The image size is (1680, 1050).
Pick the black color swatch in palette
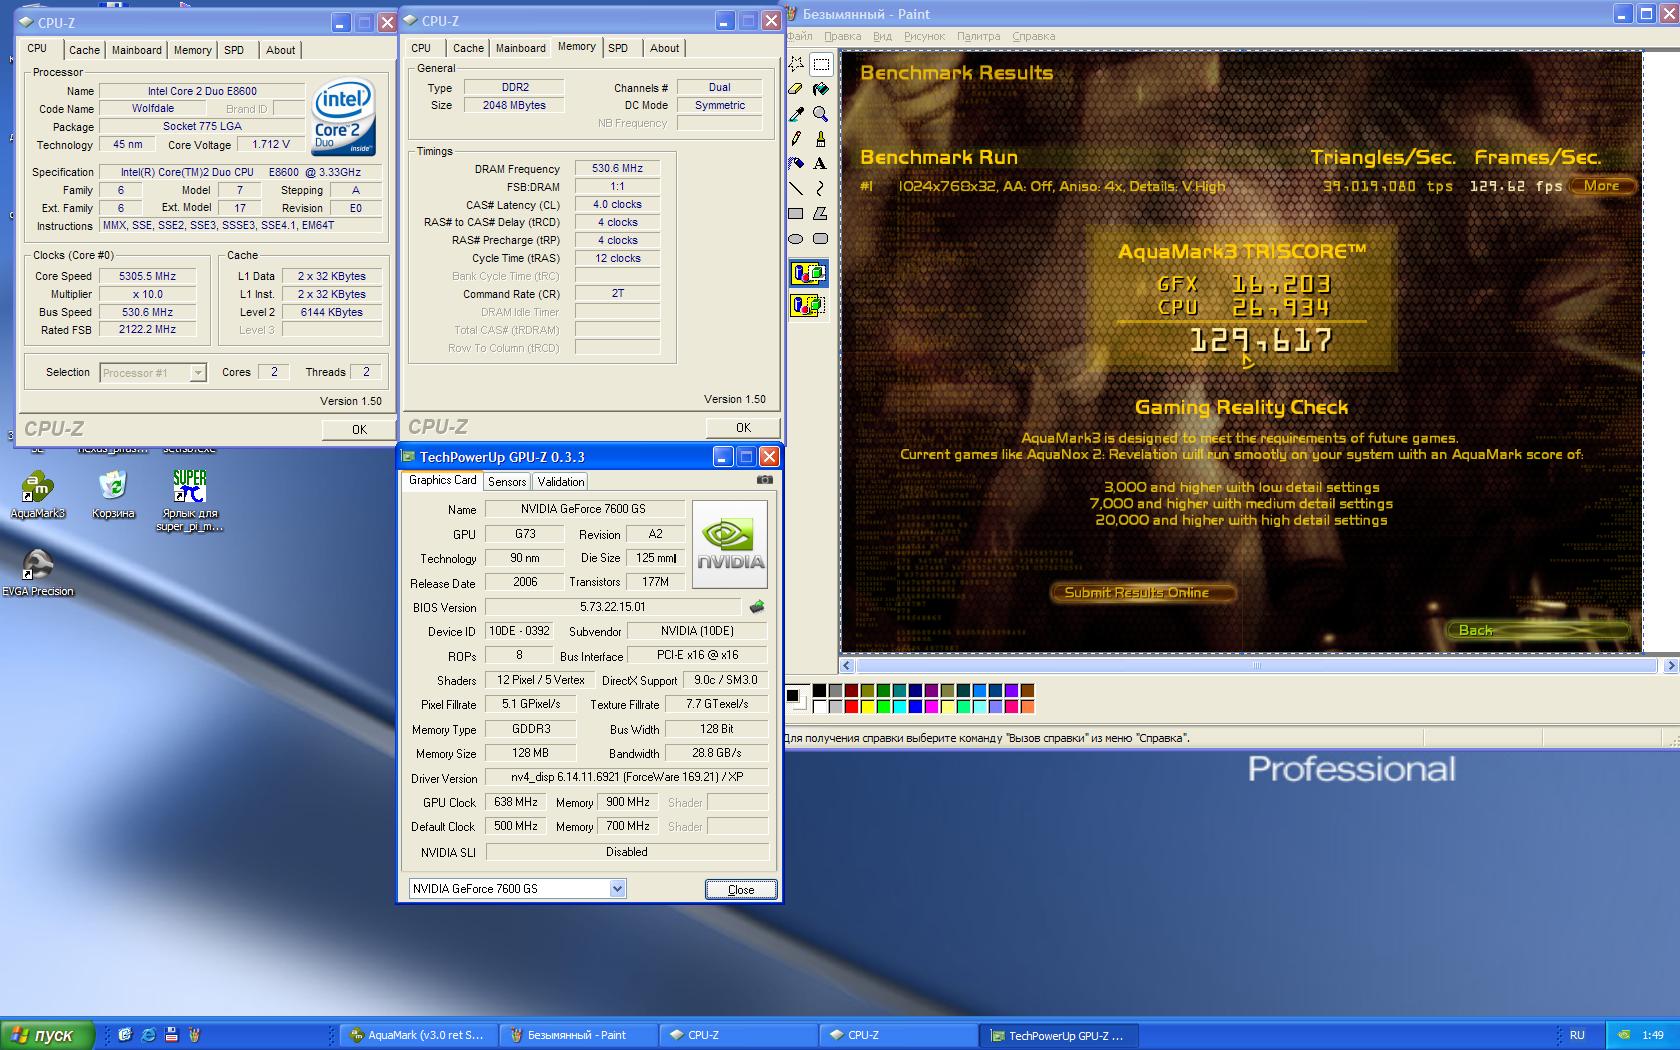[x=819, y=690]
